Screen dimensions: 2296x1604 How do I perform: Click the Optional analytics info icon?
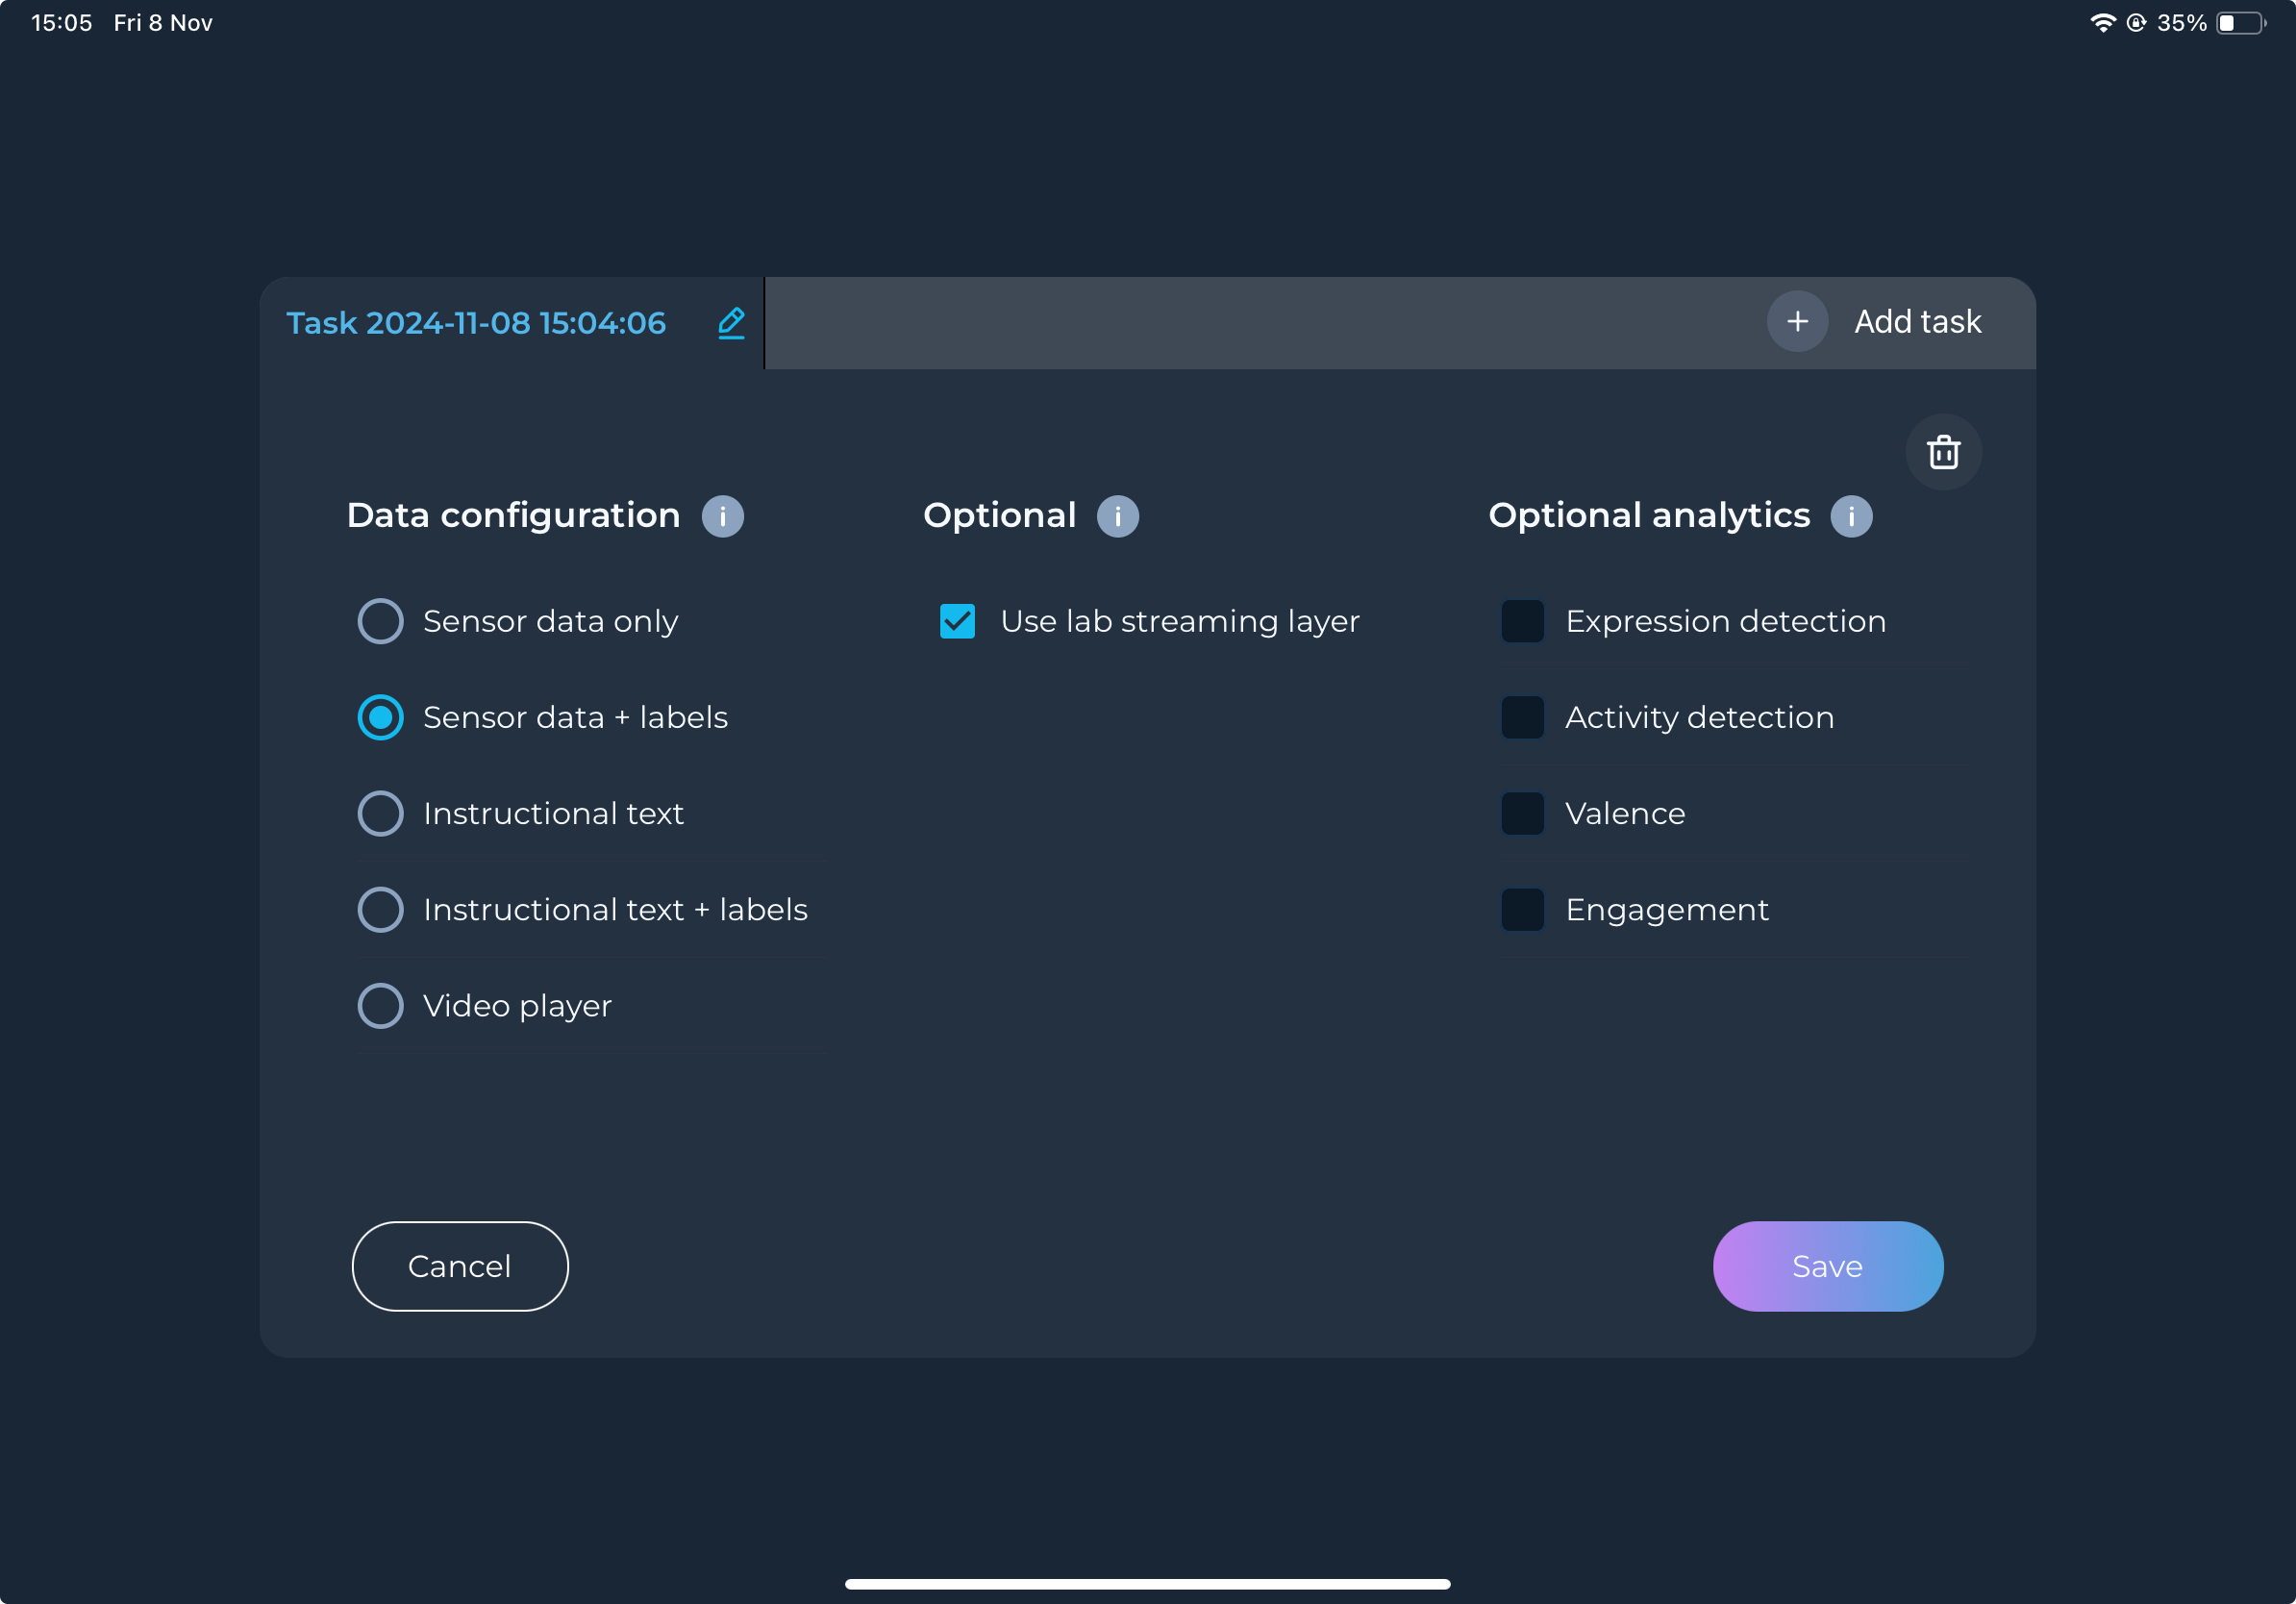pyautogui.click(x=1853, y=514)
